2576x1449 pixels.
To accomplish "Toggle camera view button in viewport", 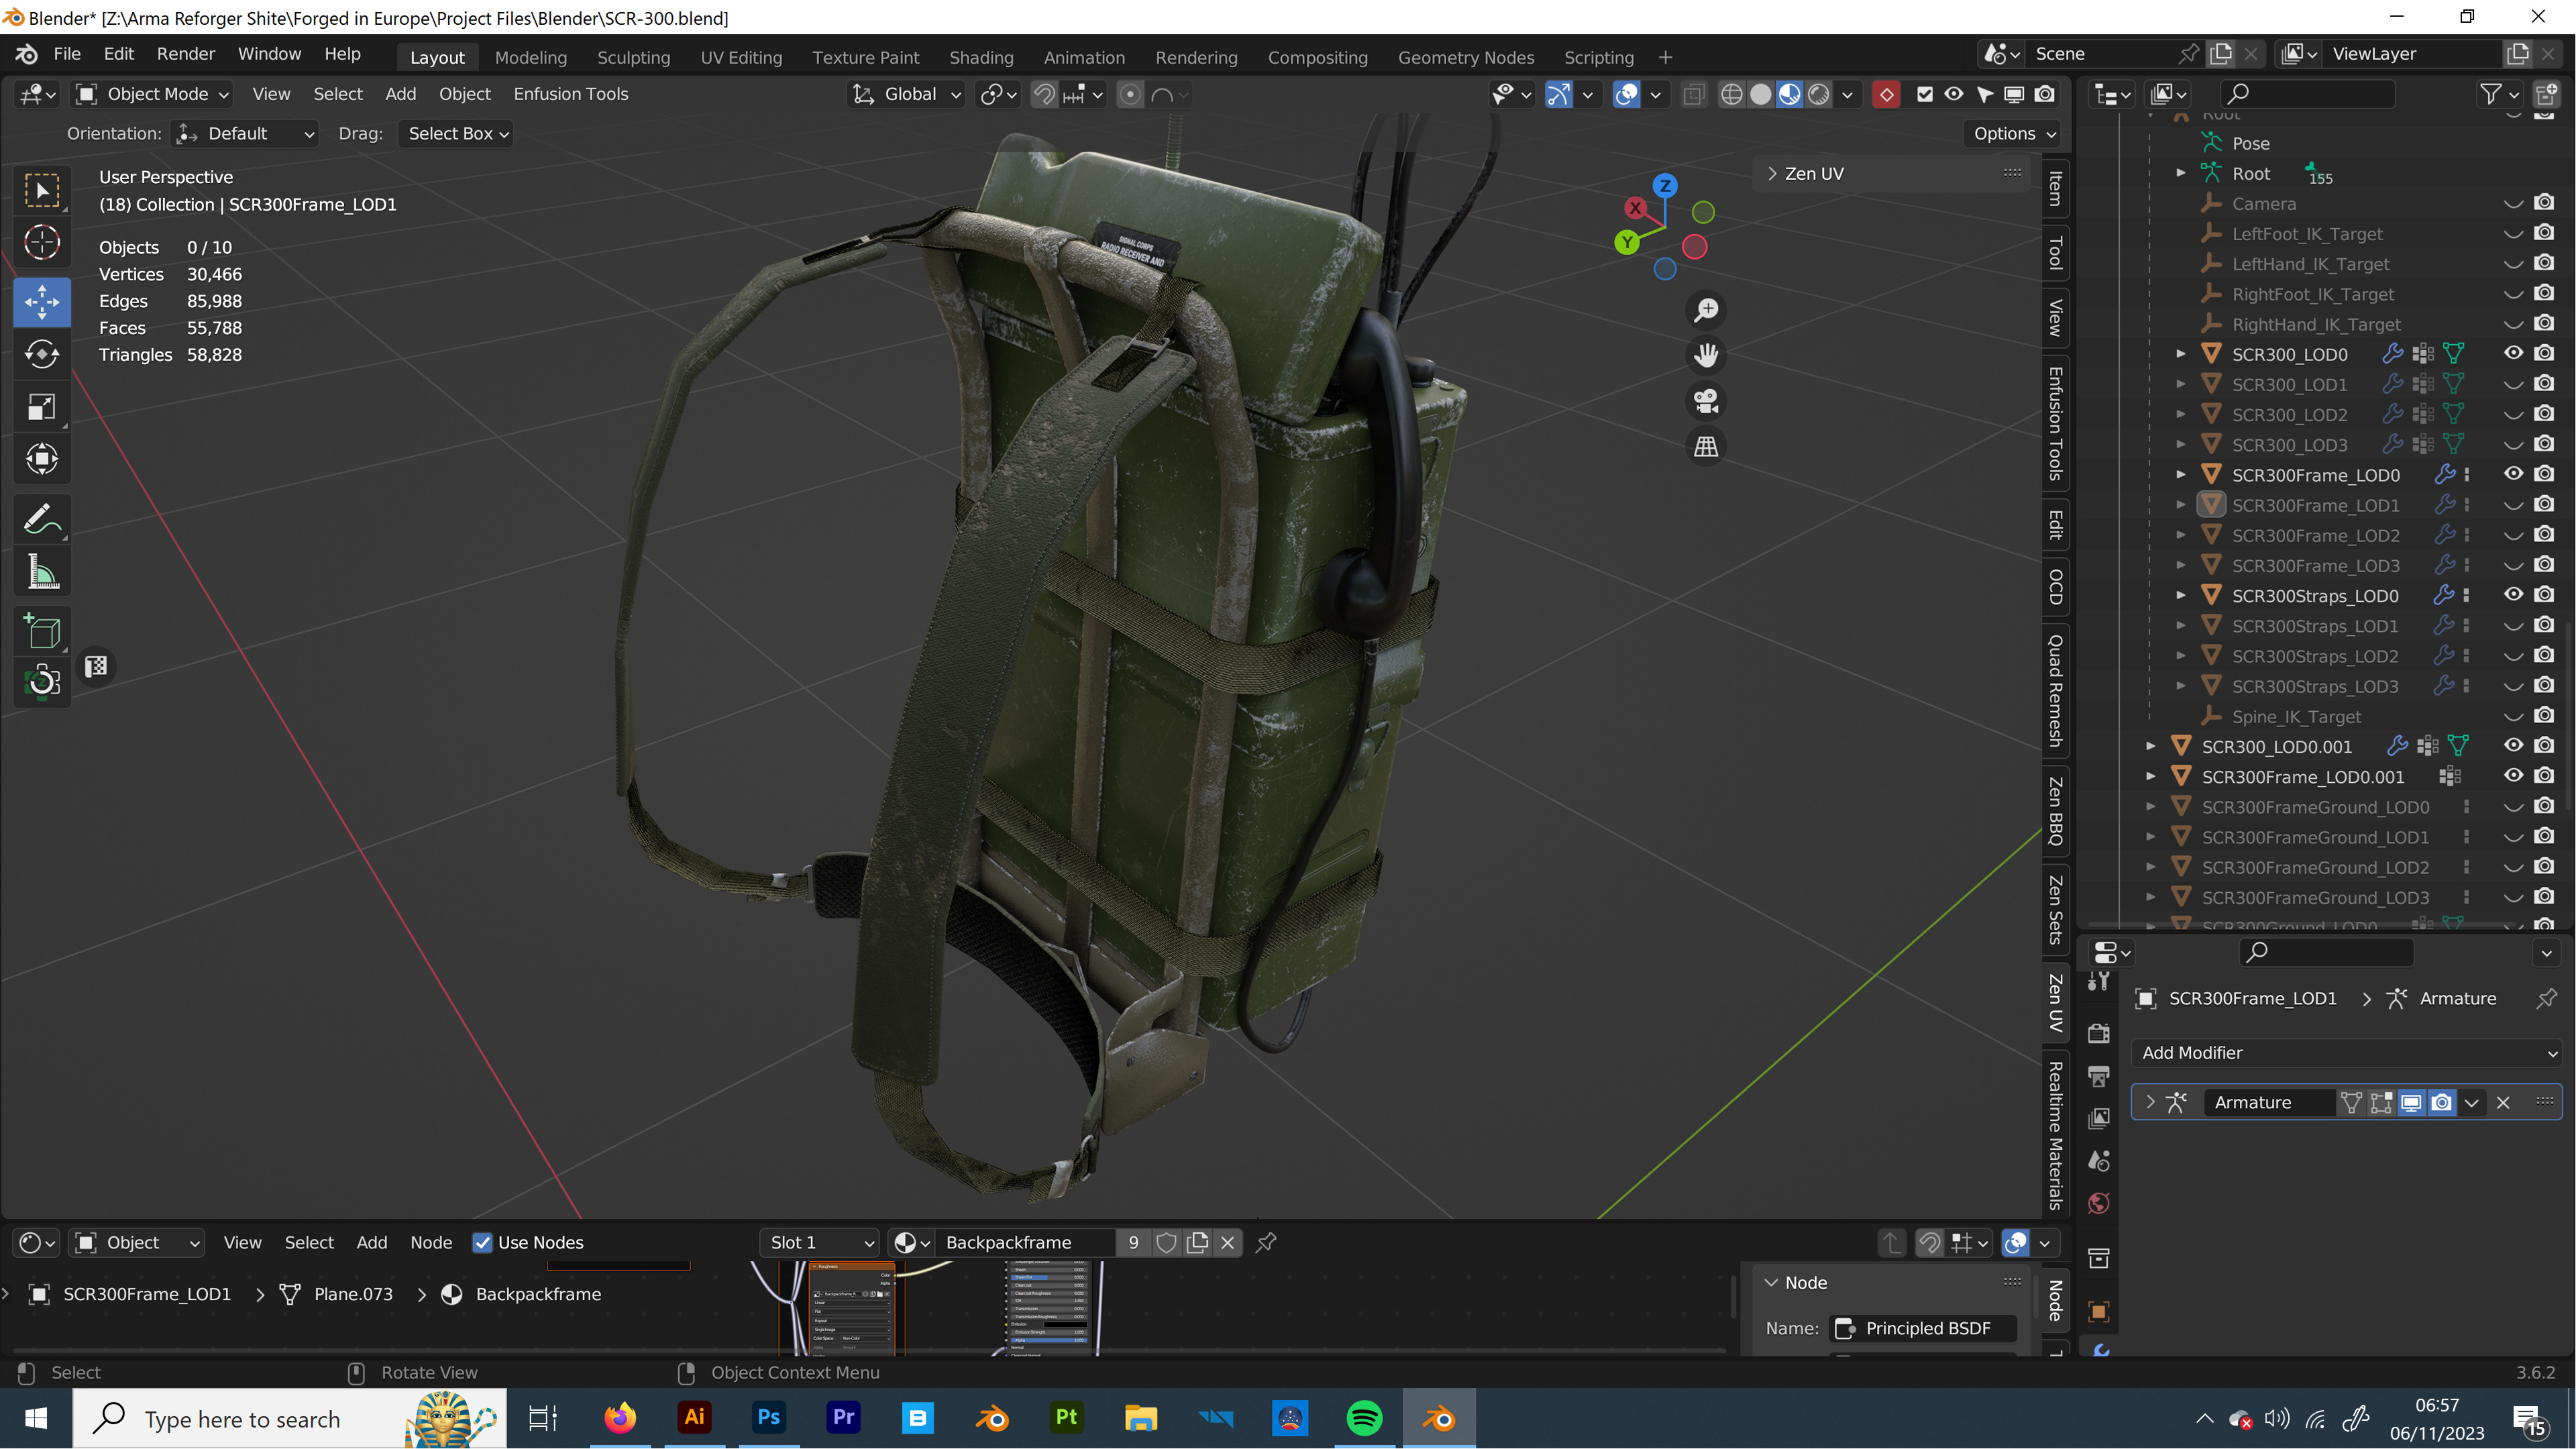I will tap(1706, 401).
